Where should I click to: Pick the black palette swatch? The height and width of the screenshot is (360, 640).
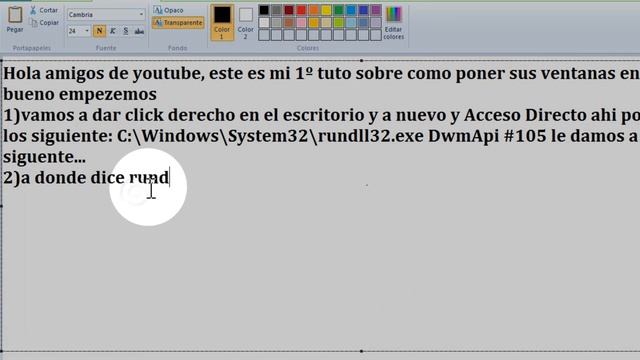pyautogui.click(x=264, y=10)
